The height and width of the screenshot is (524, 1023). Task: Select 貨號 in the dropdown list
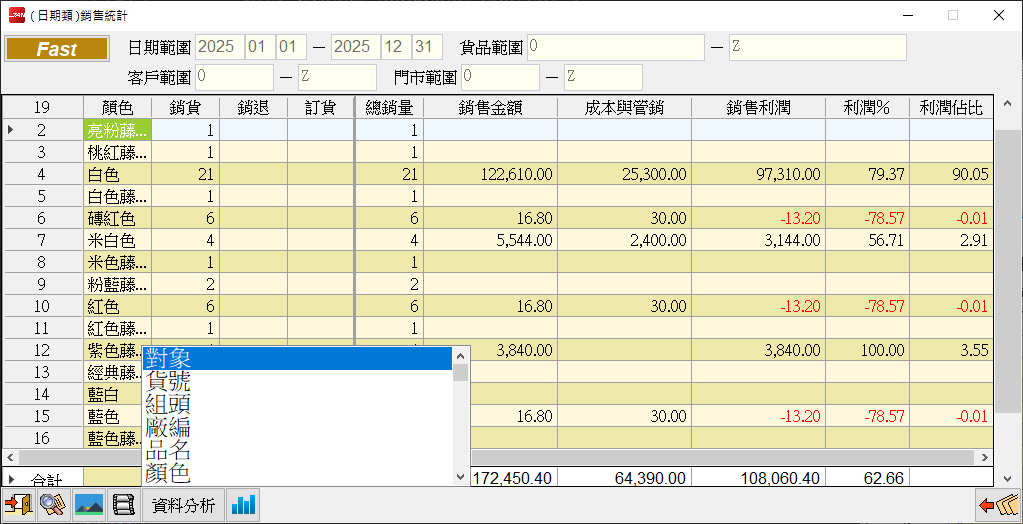(298, 381)
